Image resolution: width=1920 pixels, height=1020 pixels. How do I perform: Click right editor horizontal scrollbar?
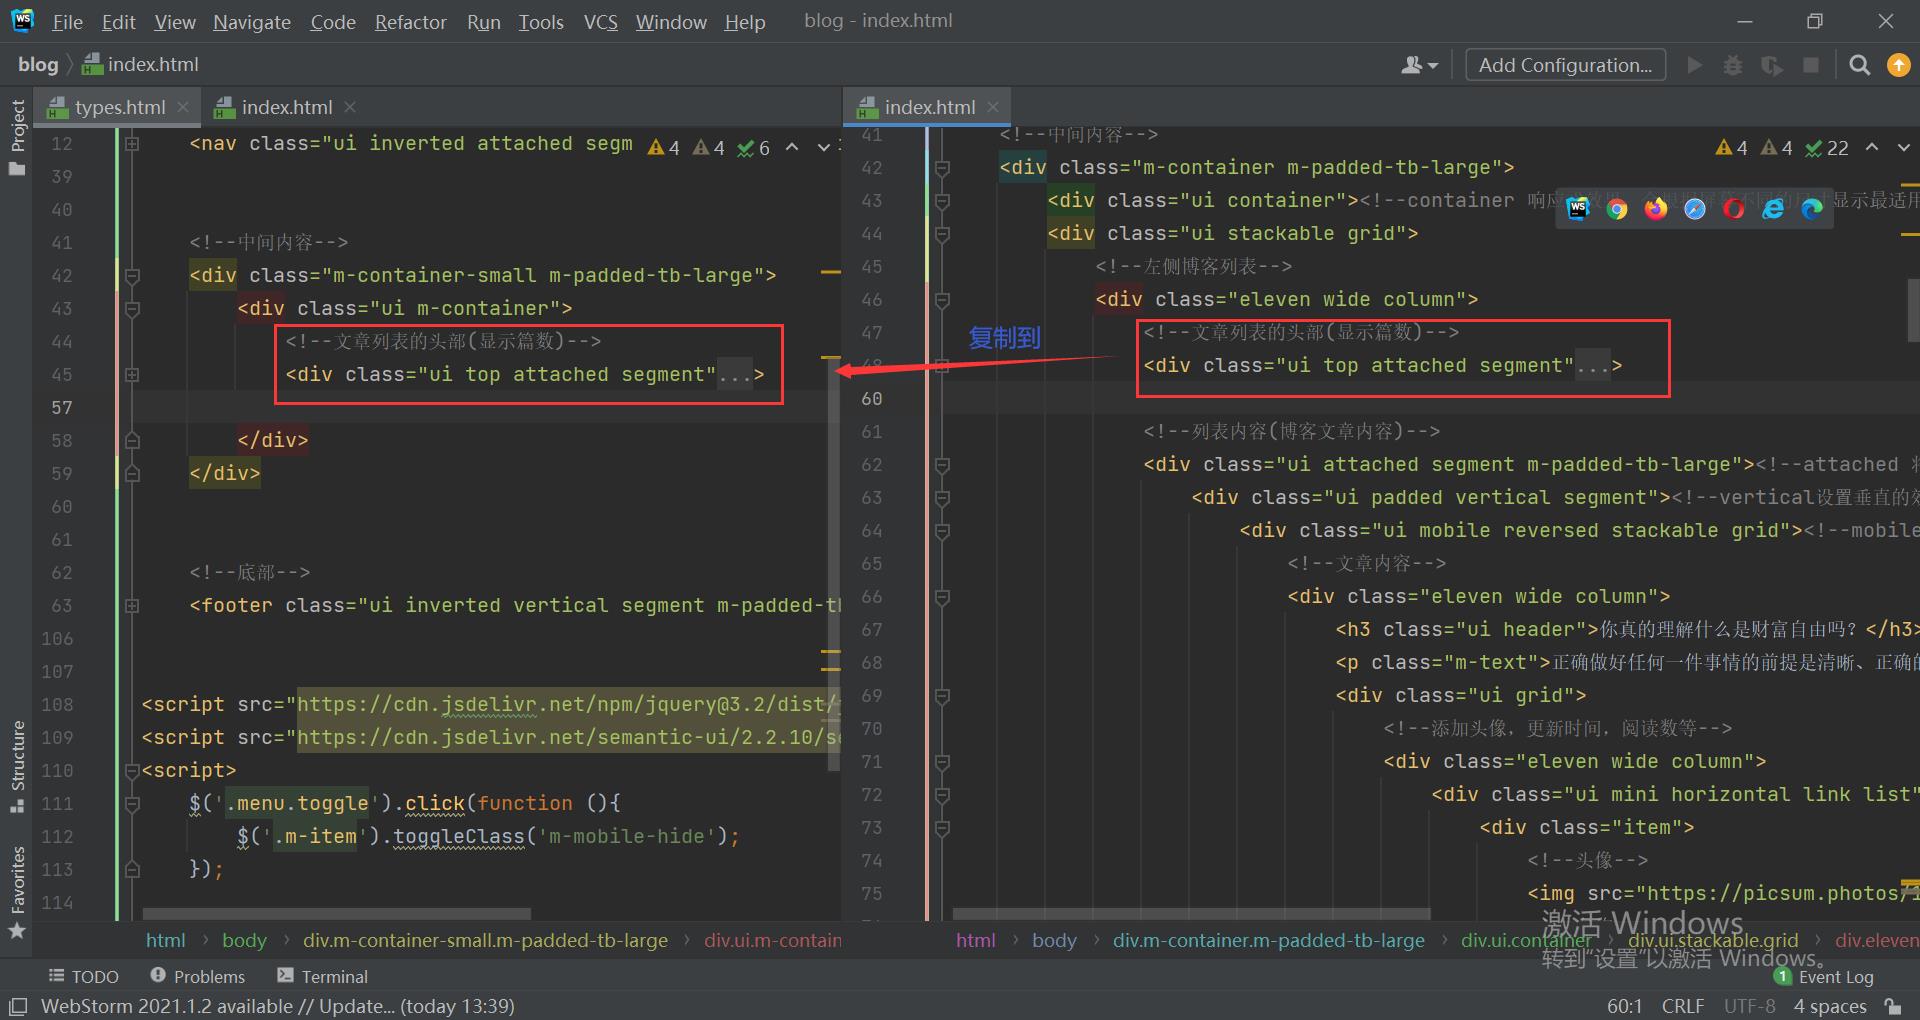click(1192, 914)
